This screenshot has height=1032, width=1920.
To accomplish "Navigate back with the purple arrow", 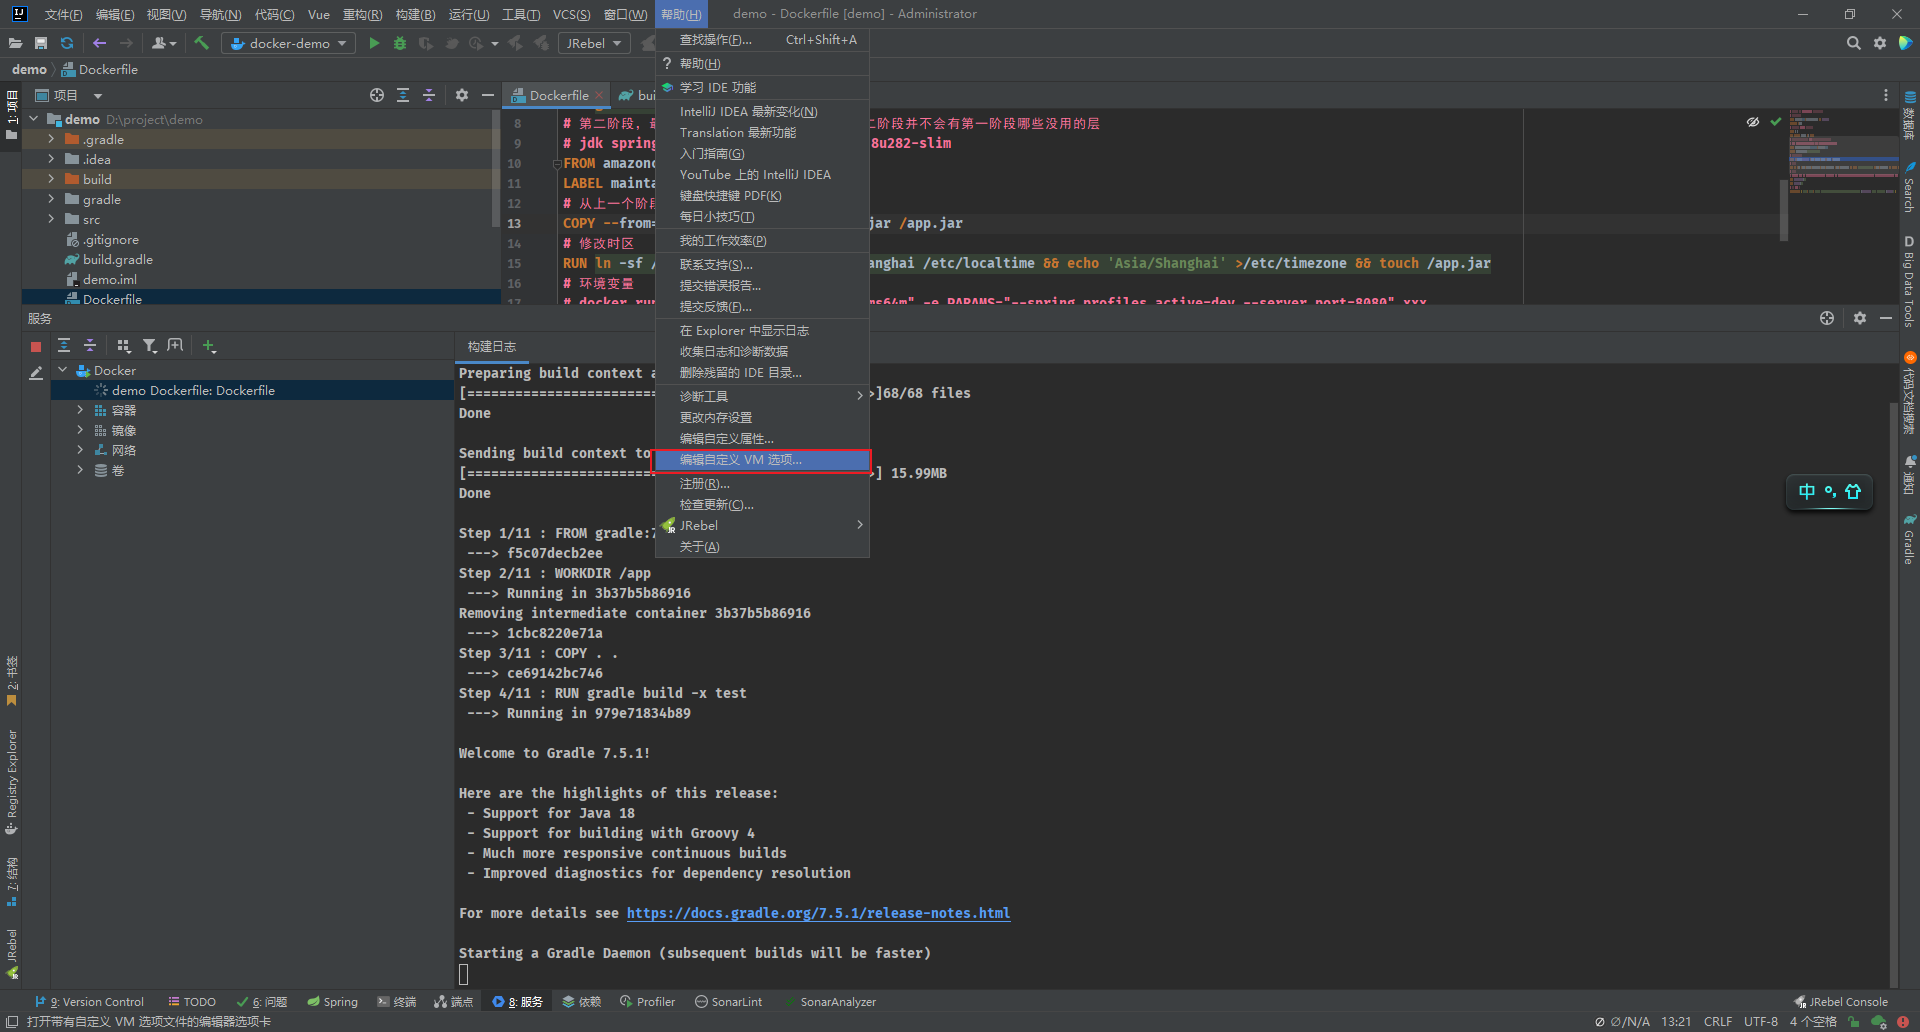I will click(99, 43).
